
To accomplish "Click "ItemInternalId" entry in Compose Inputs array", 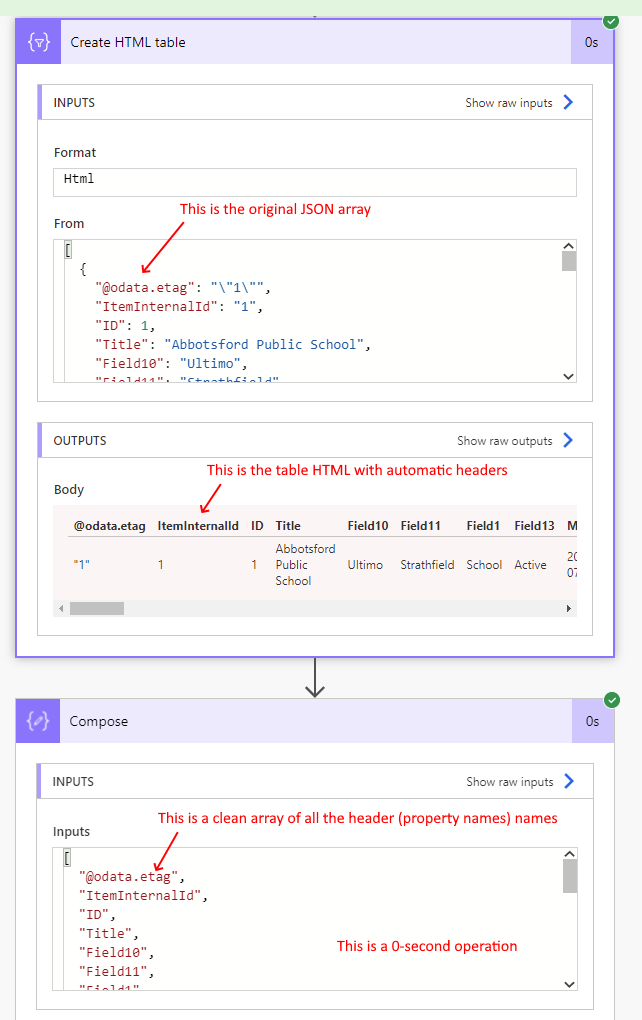I will (x=143, y=895).
